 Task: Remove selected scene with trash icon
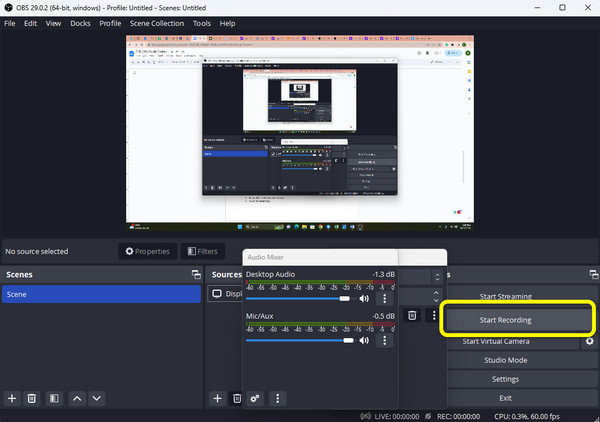(x=32, y=399)
